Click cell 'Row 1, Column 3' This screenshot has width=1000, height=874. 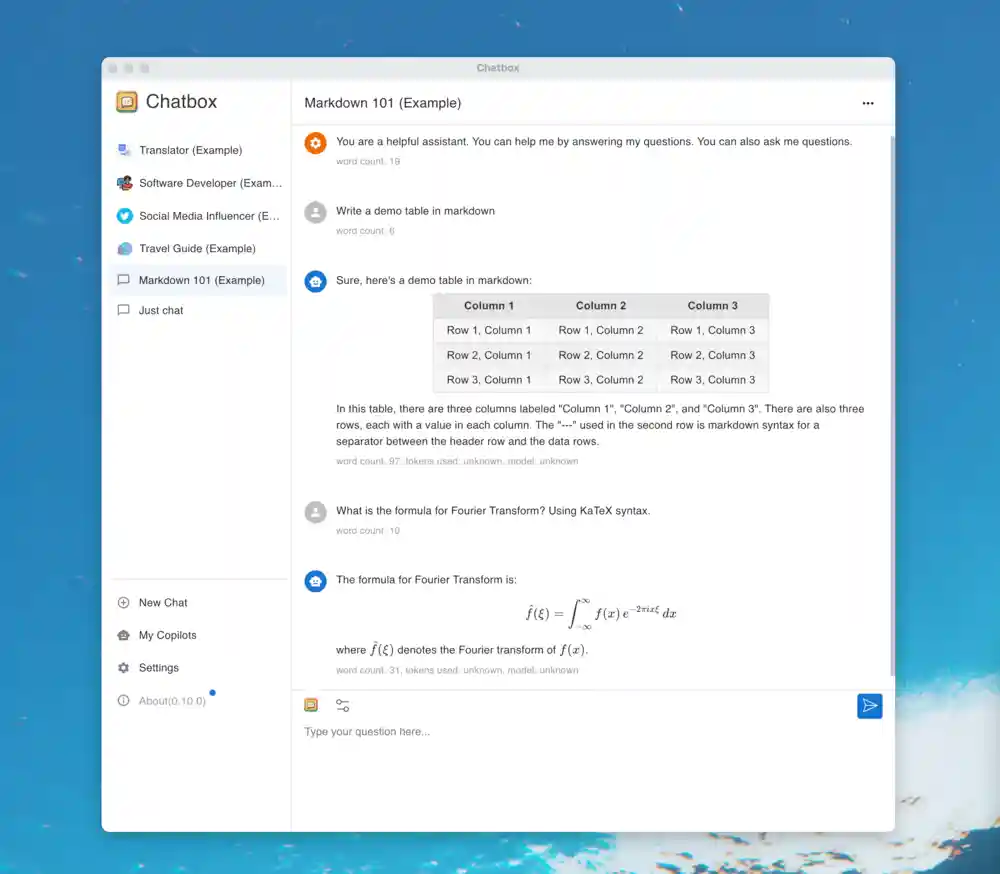point(712,330)
